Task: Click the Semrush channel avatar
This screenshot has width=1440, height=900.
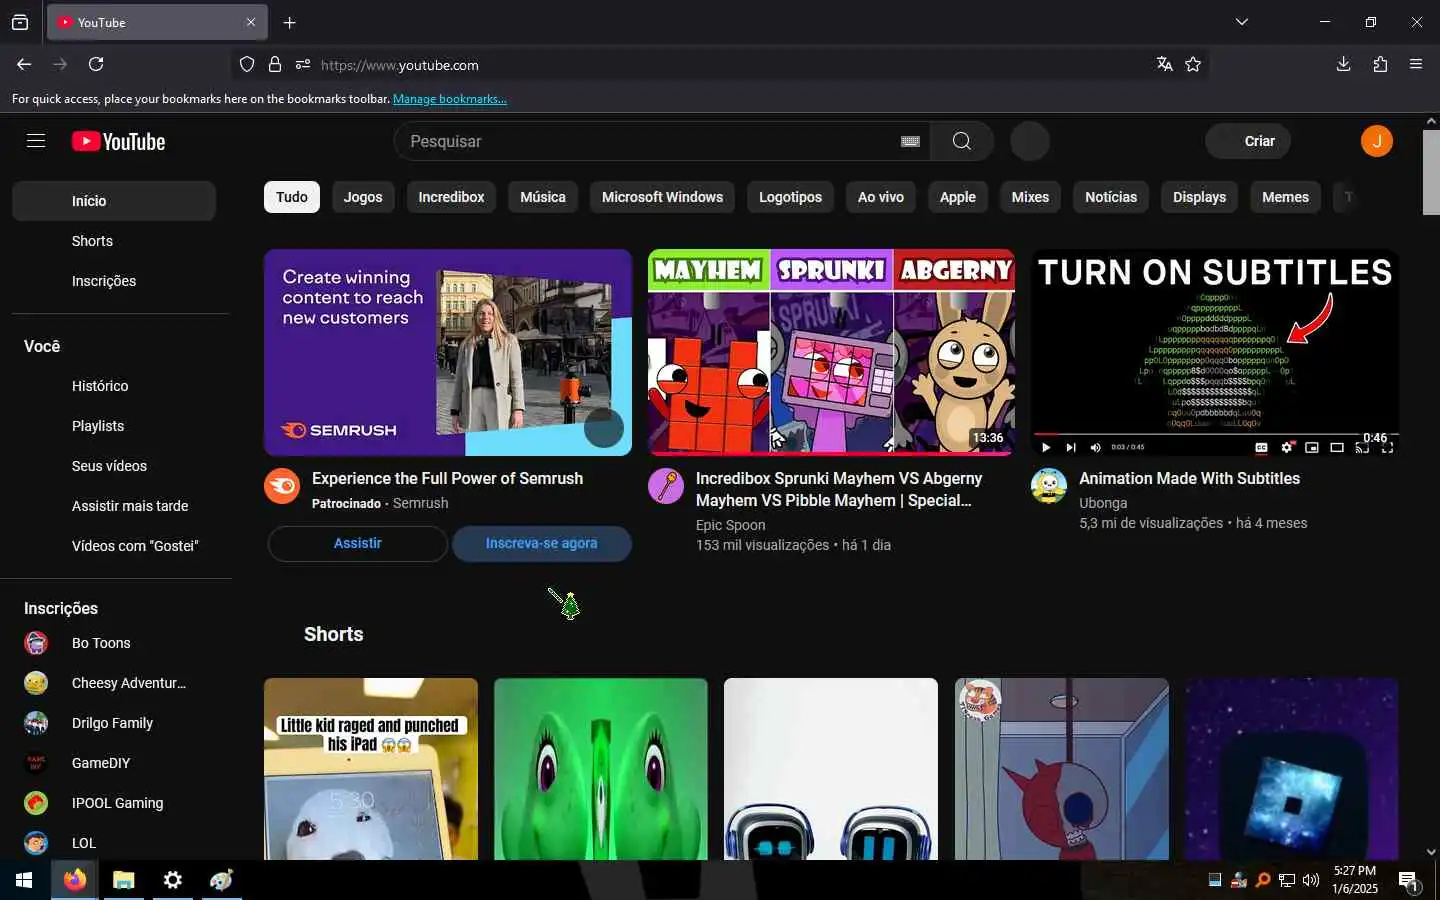Action: 282,486
